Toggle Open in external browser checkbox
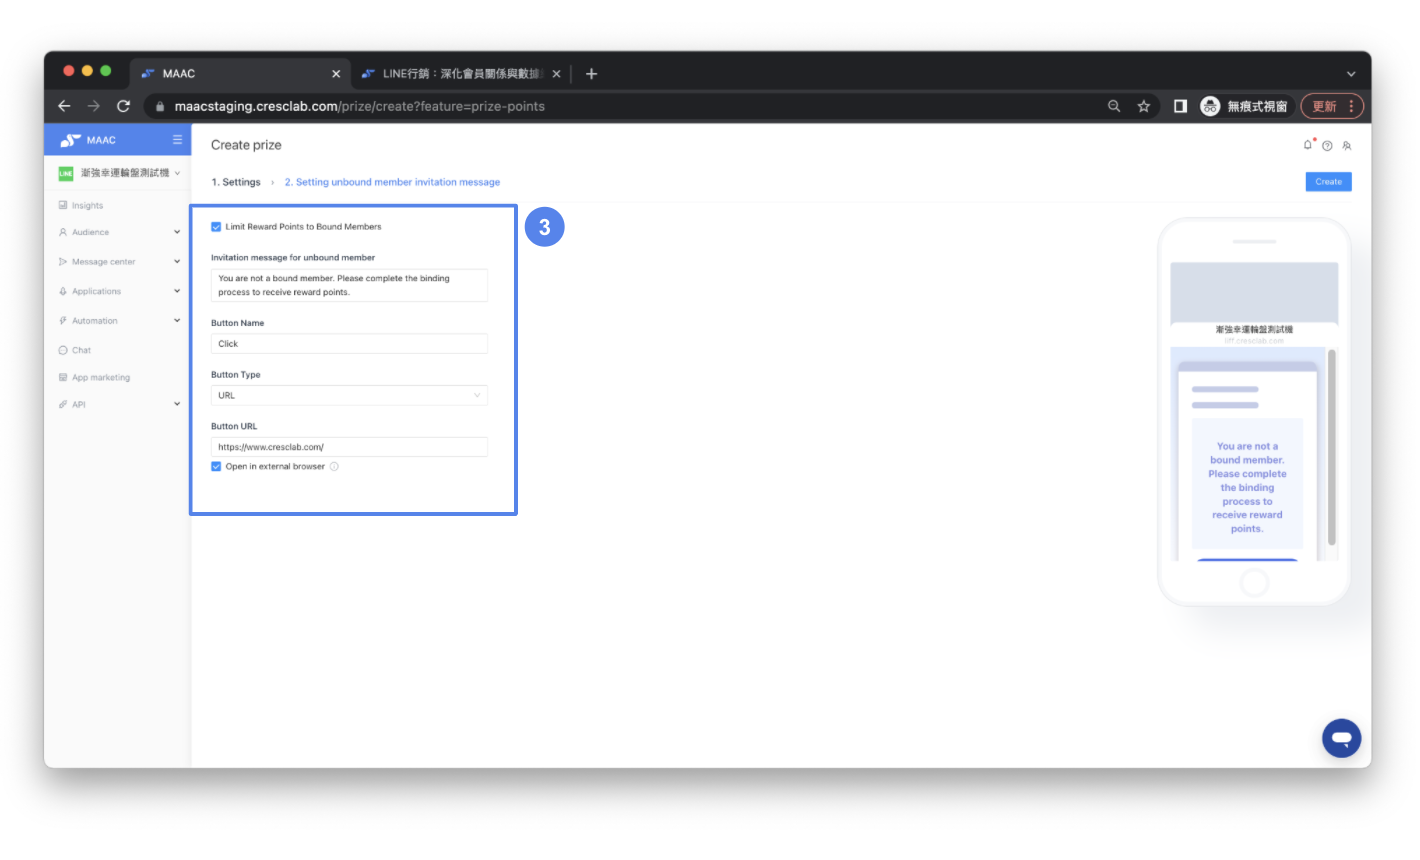The width and height of the screenshot is (1420, 860). (216, 467)
